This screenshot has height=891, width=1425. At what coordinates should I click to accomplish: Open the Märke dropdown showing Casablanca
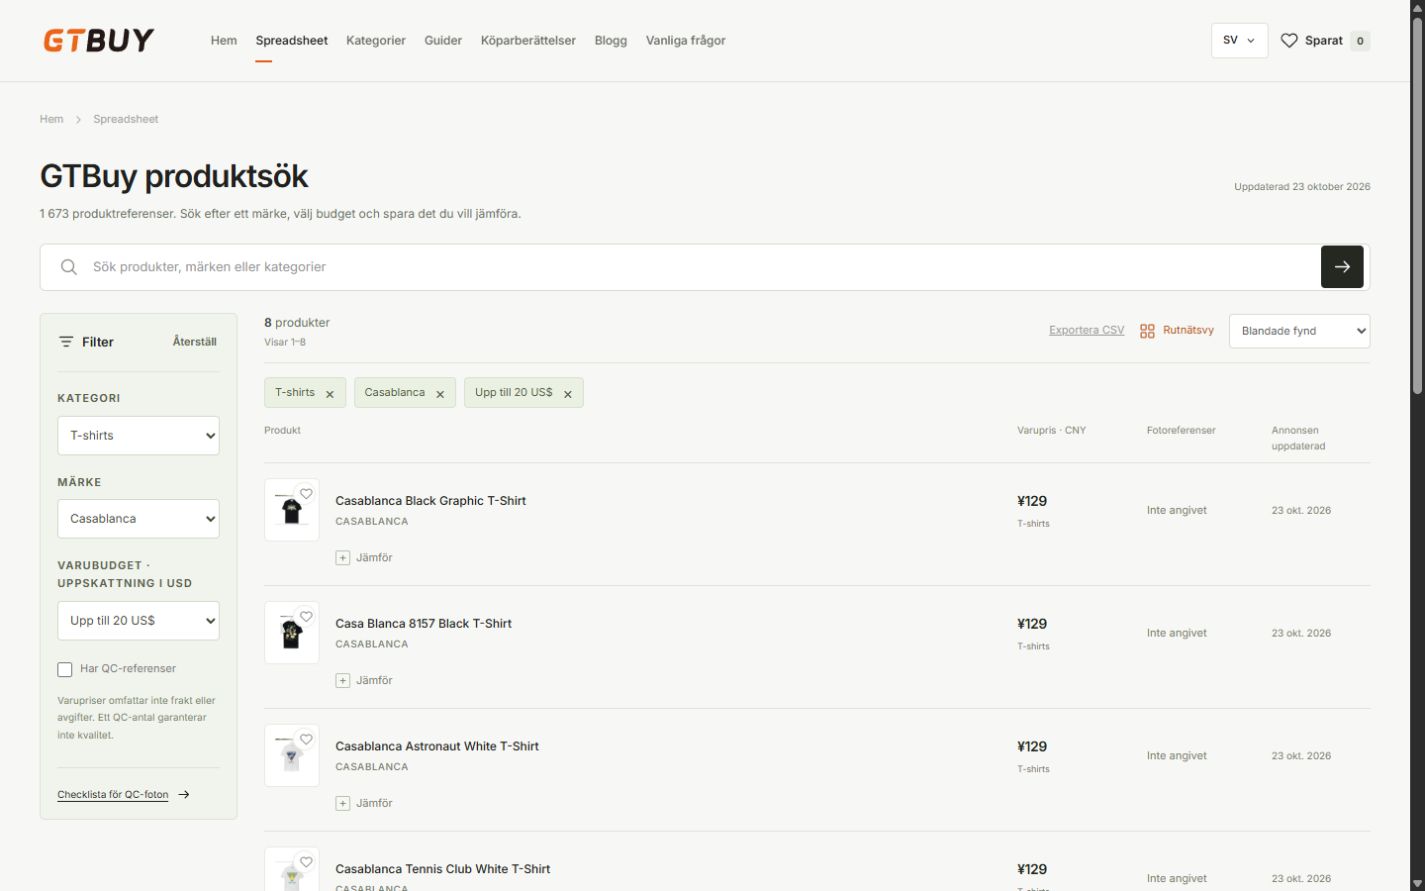point(138,519)
